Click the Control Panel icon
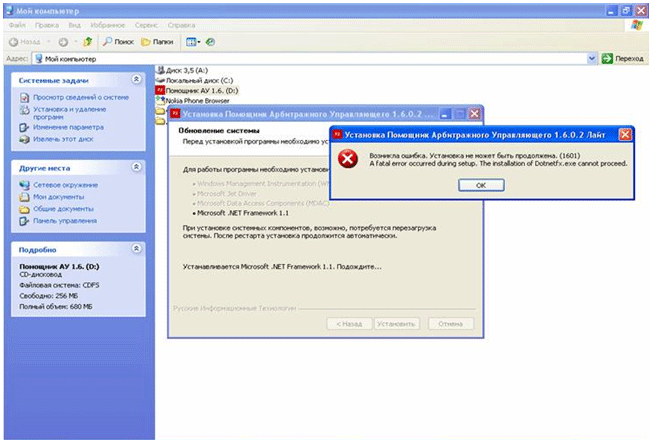 click(x=25, y=221)
